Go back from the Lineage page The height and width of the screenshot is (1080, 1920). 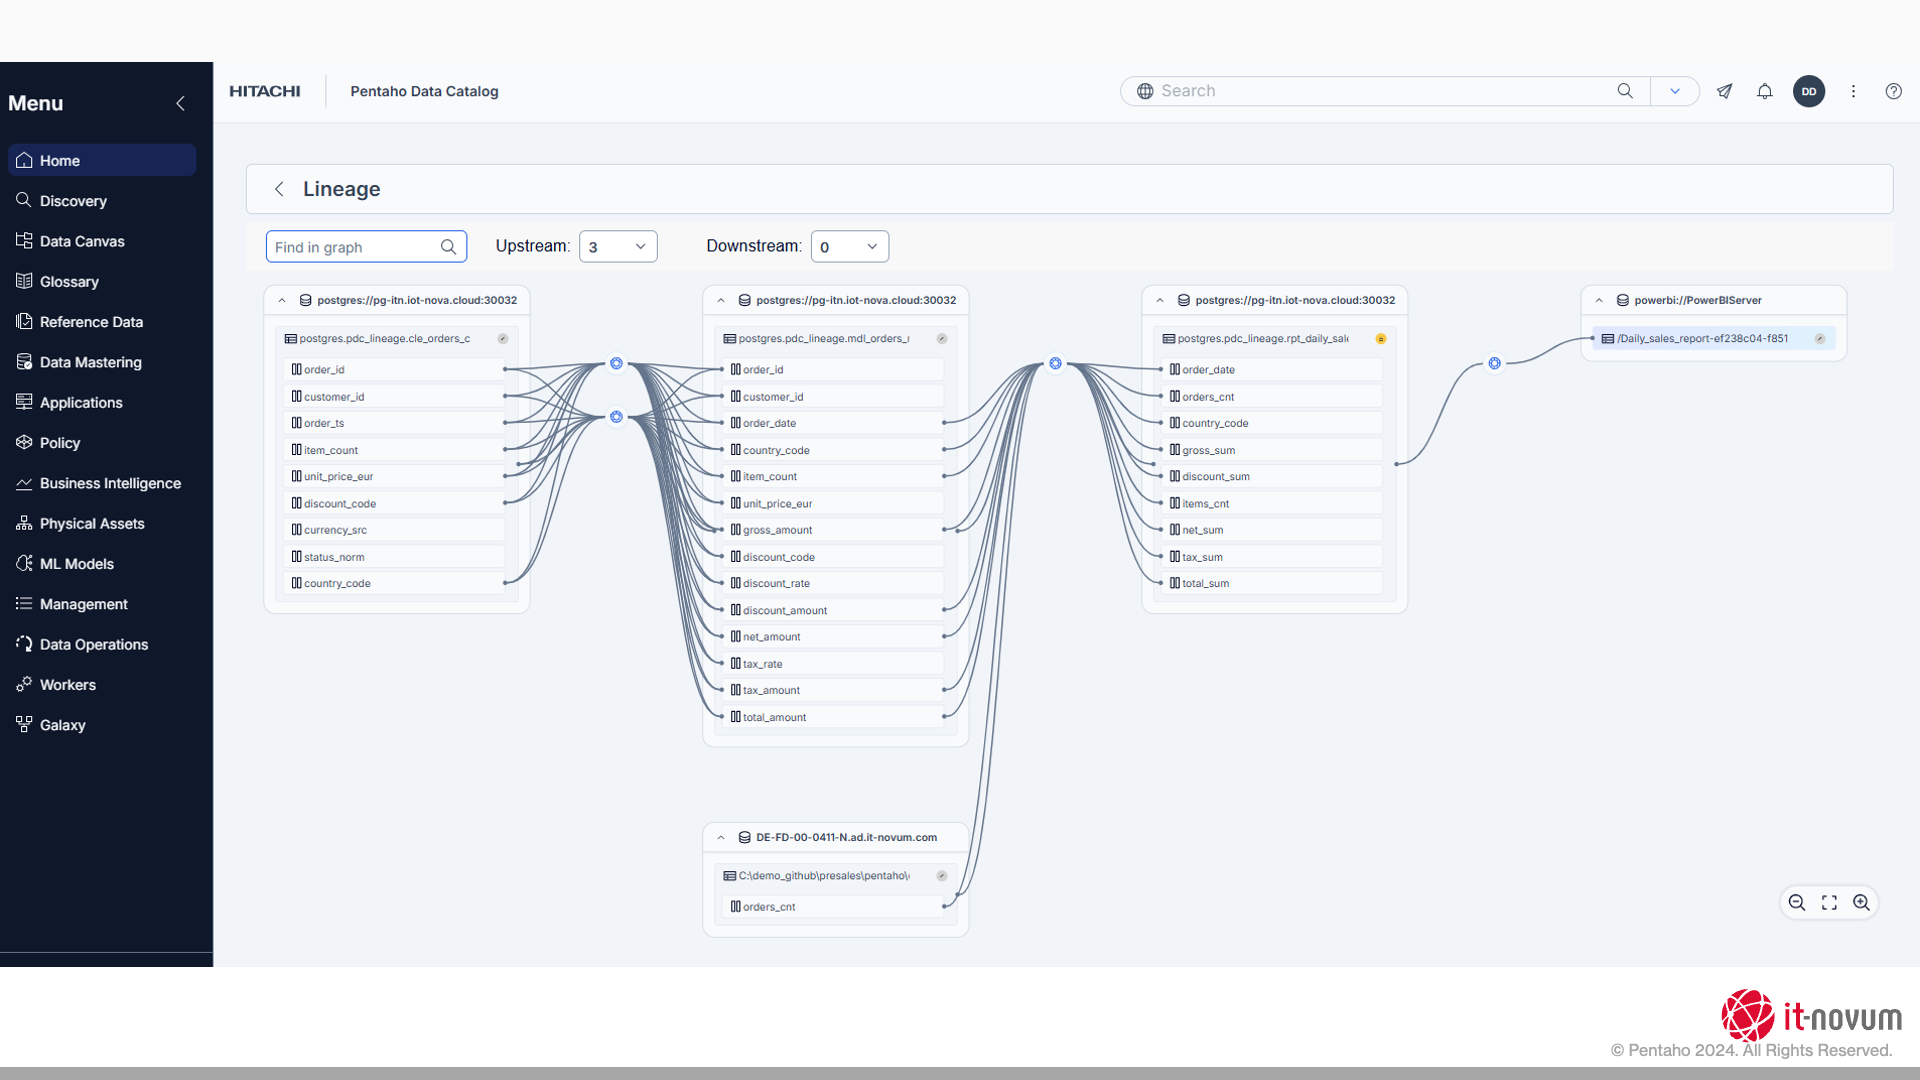280,189
